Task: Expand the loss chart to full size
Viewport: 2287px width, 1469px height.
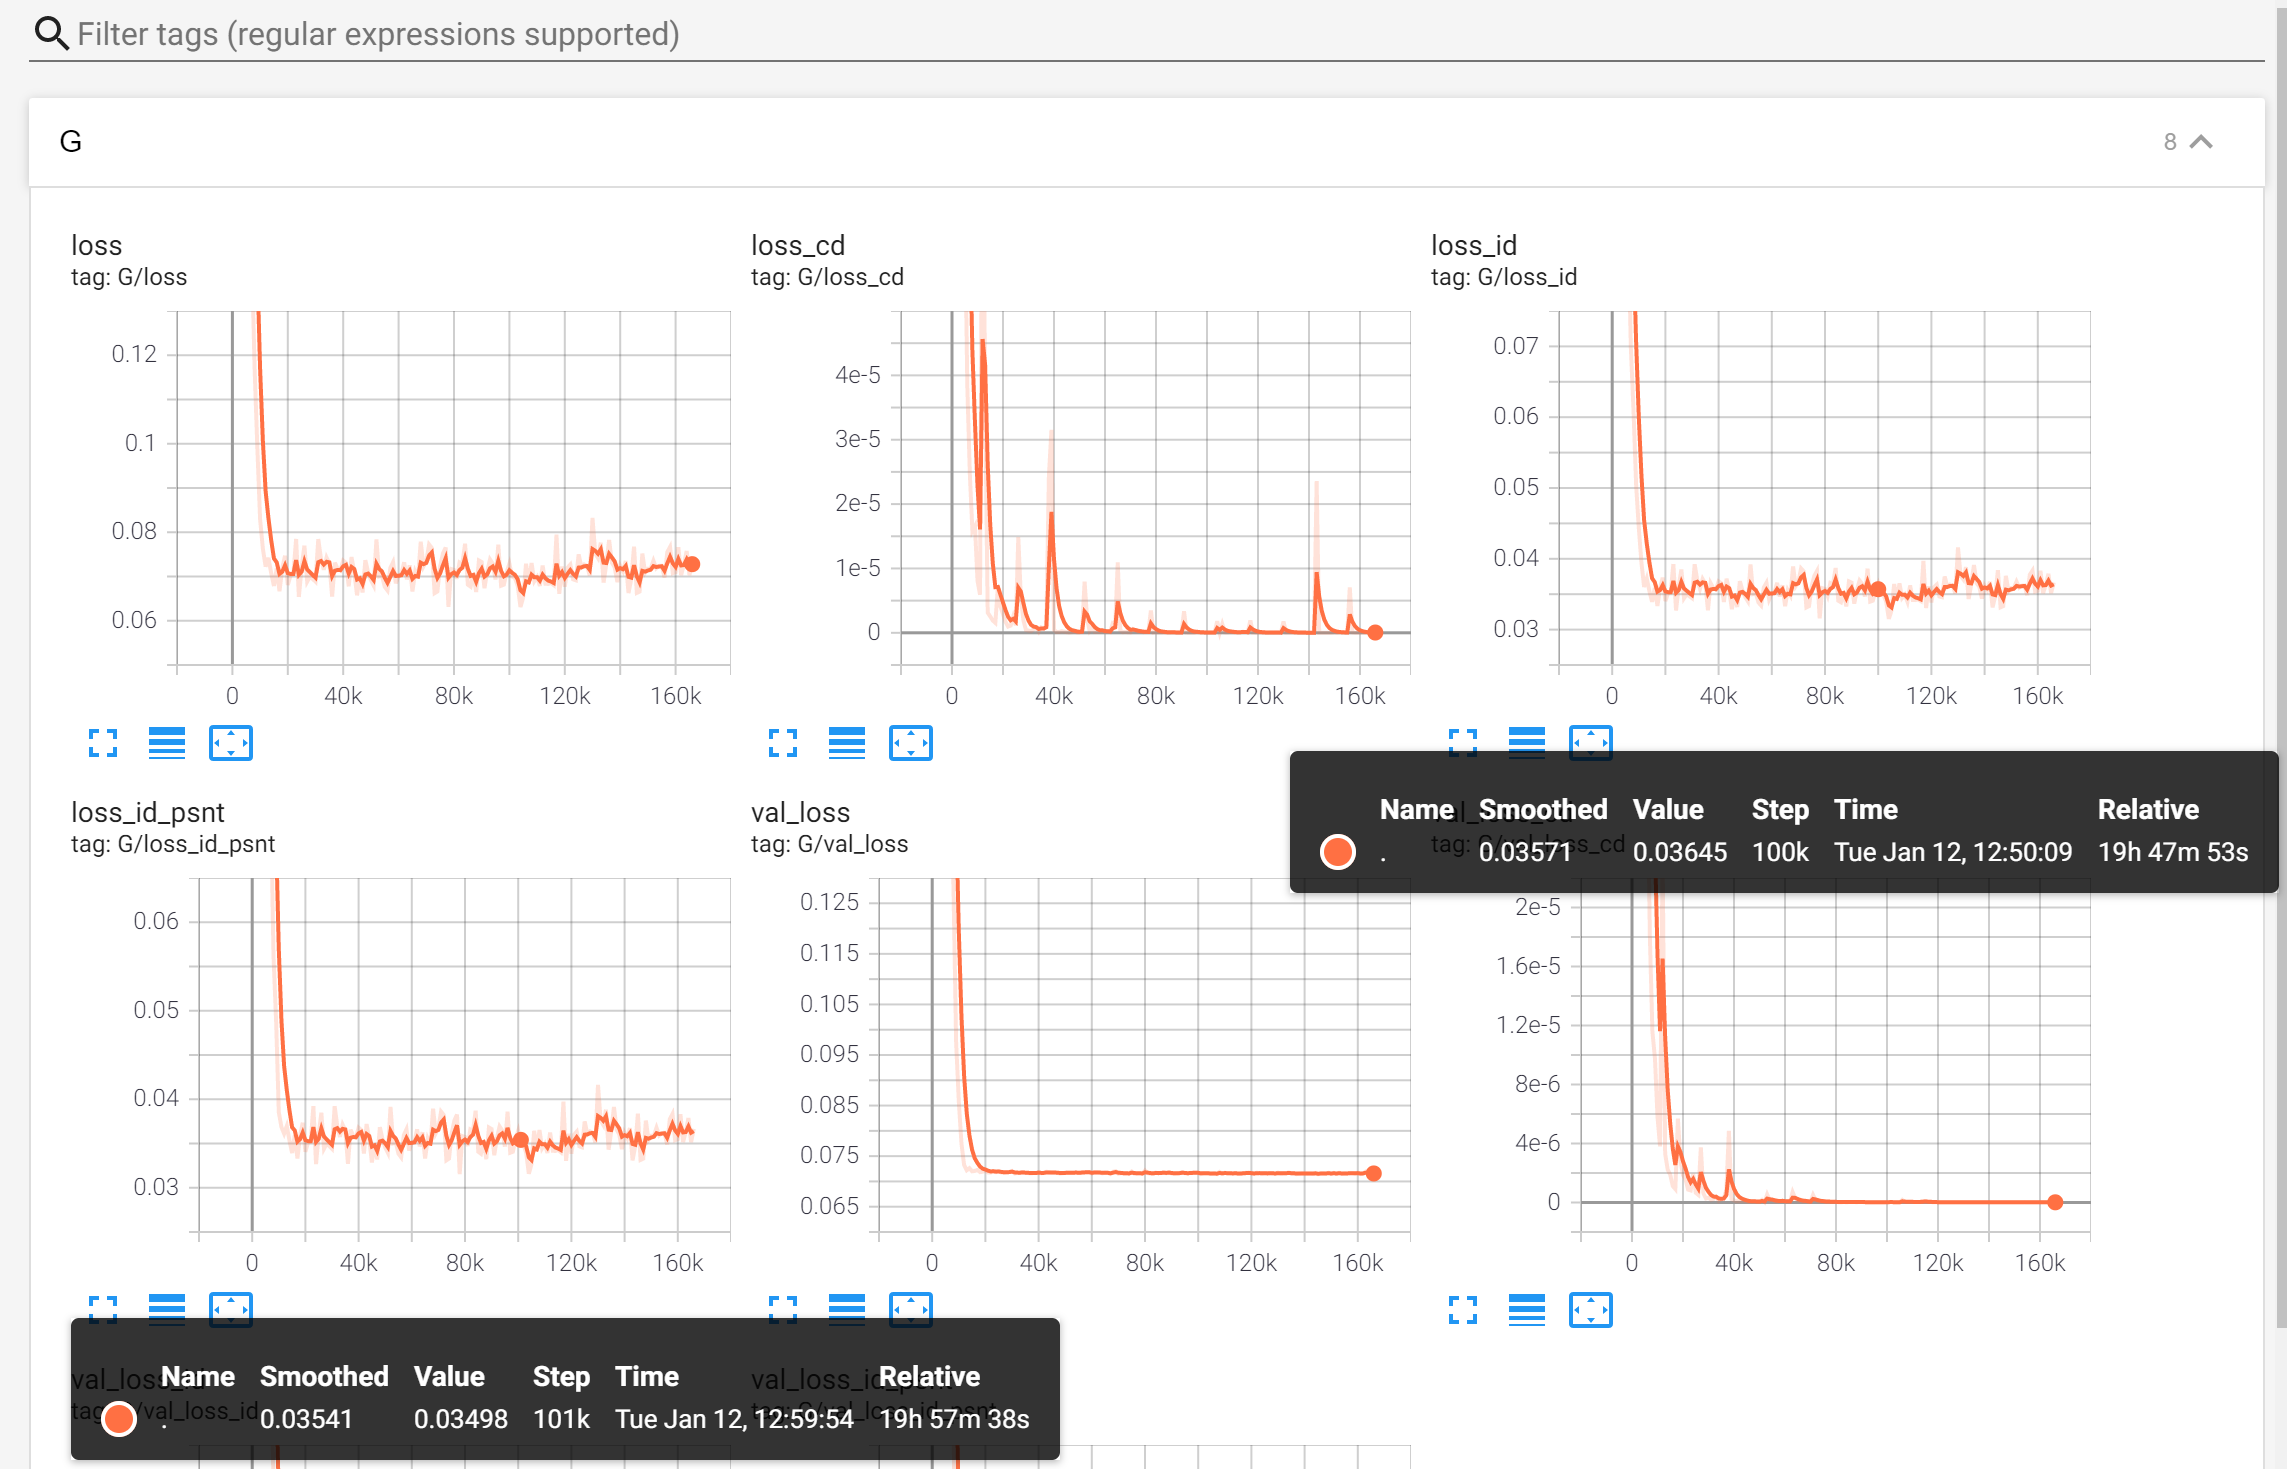Action: [x=103, y=743]
